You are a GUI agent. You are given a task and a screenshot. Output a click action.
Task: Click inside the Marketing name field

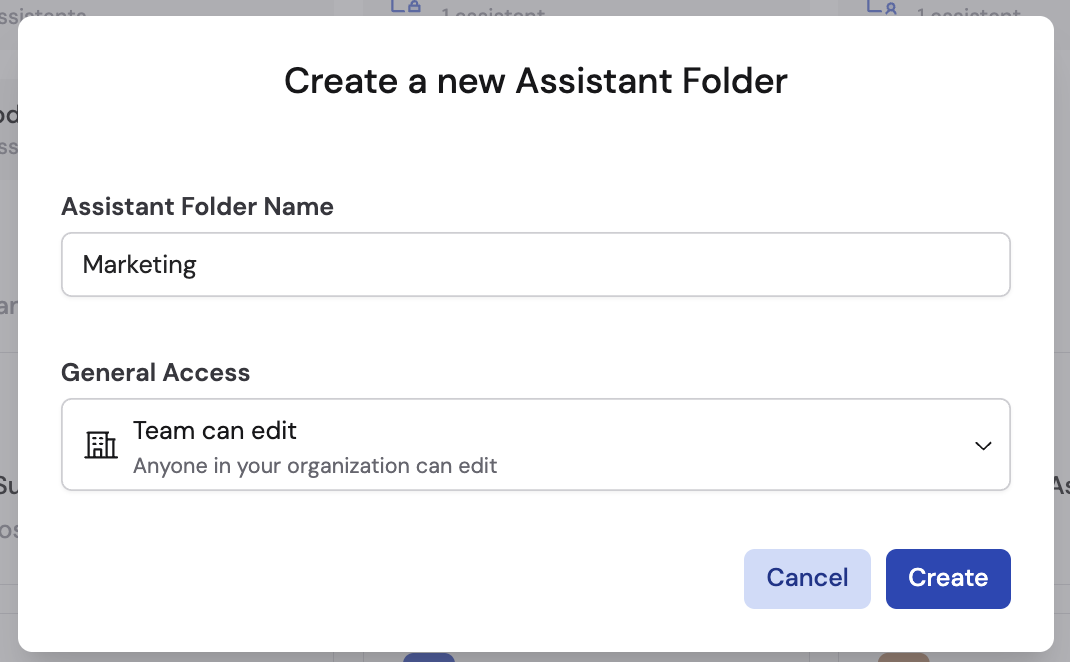[535, 264]
